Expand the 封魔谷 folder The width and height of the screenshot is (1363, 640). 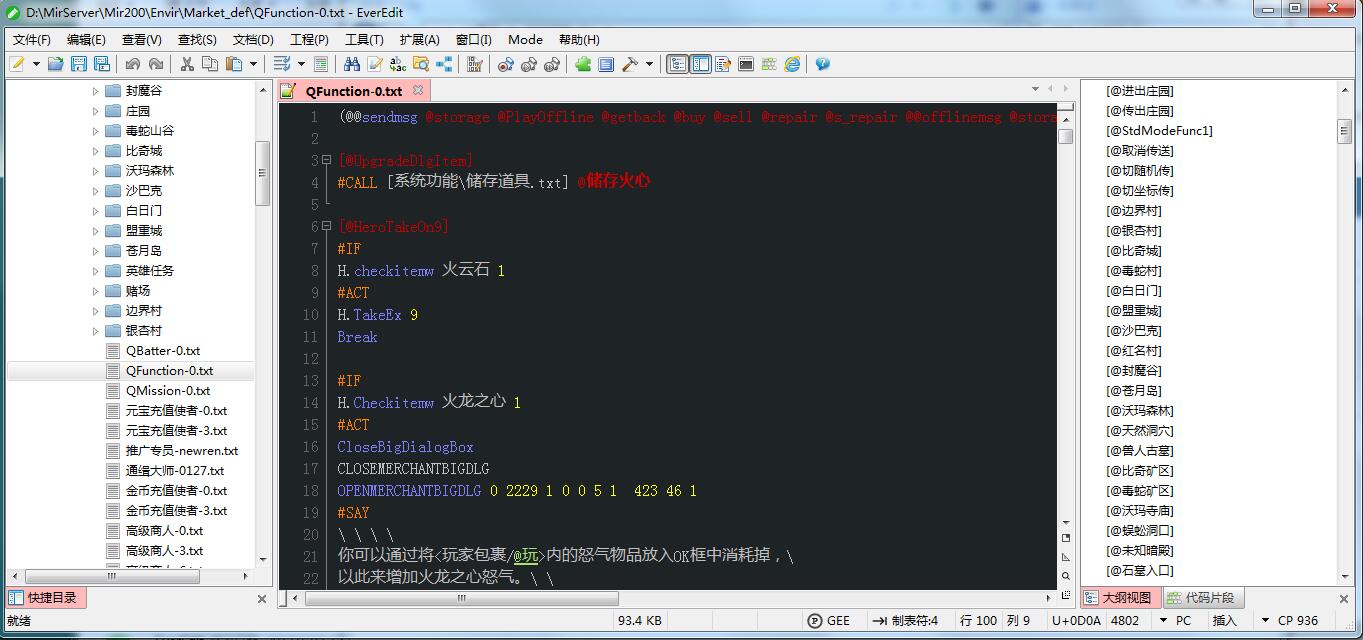[x=96, y=90]
